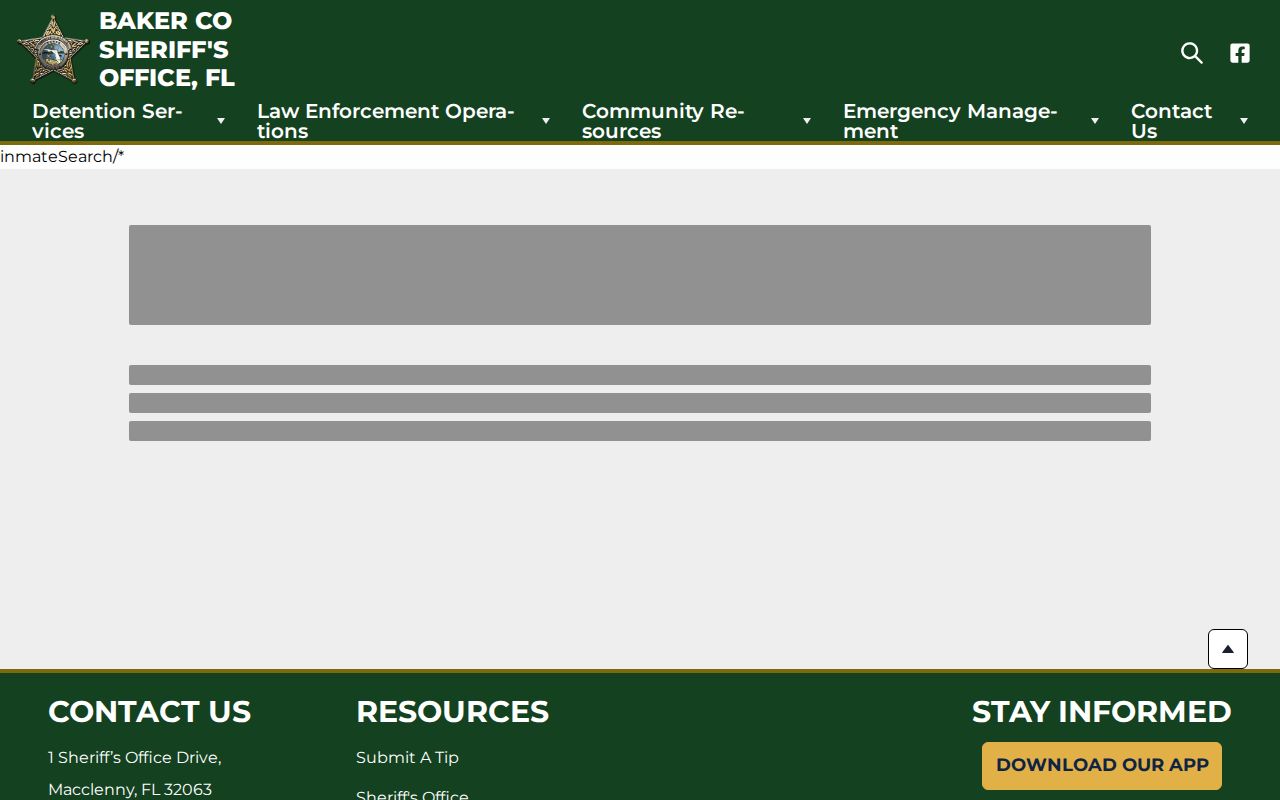
Task: Click the Resources footer heading
Action: tap(452, 711)
